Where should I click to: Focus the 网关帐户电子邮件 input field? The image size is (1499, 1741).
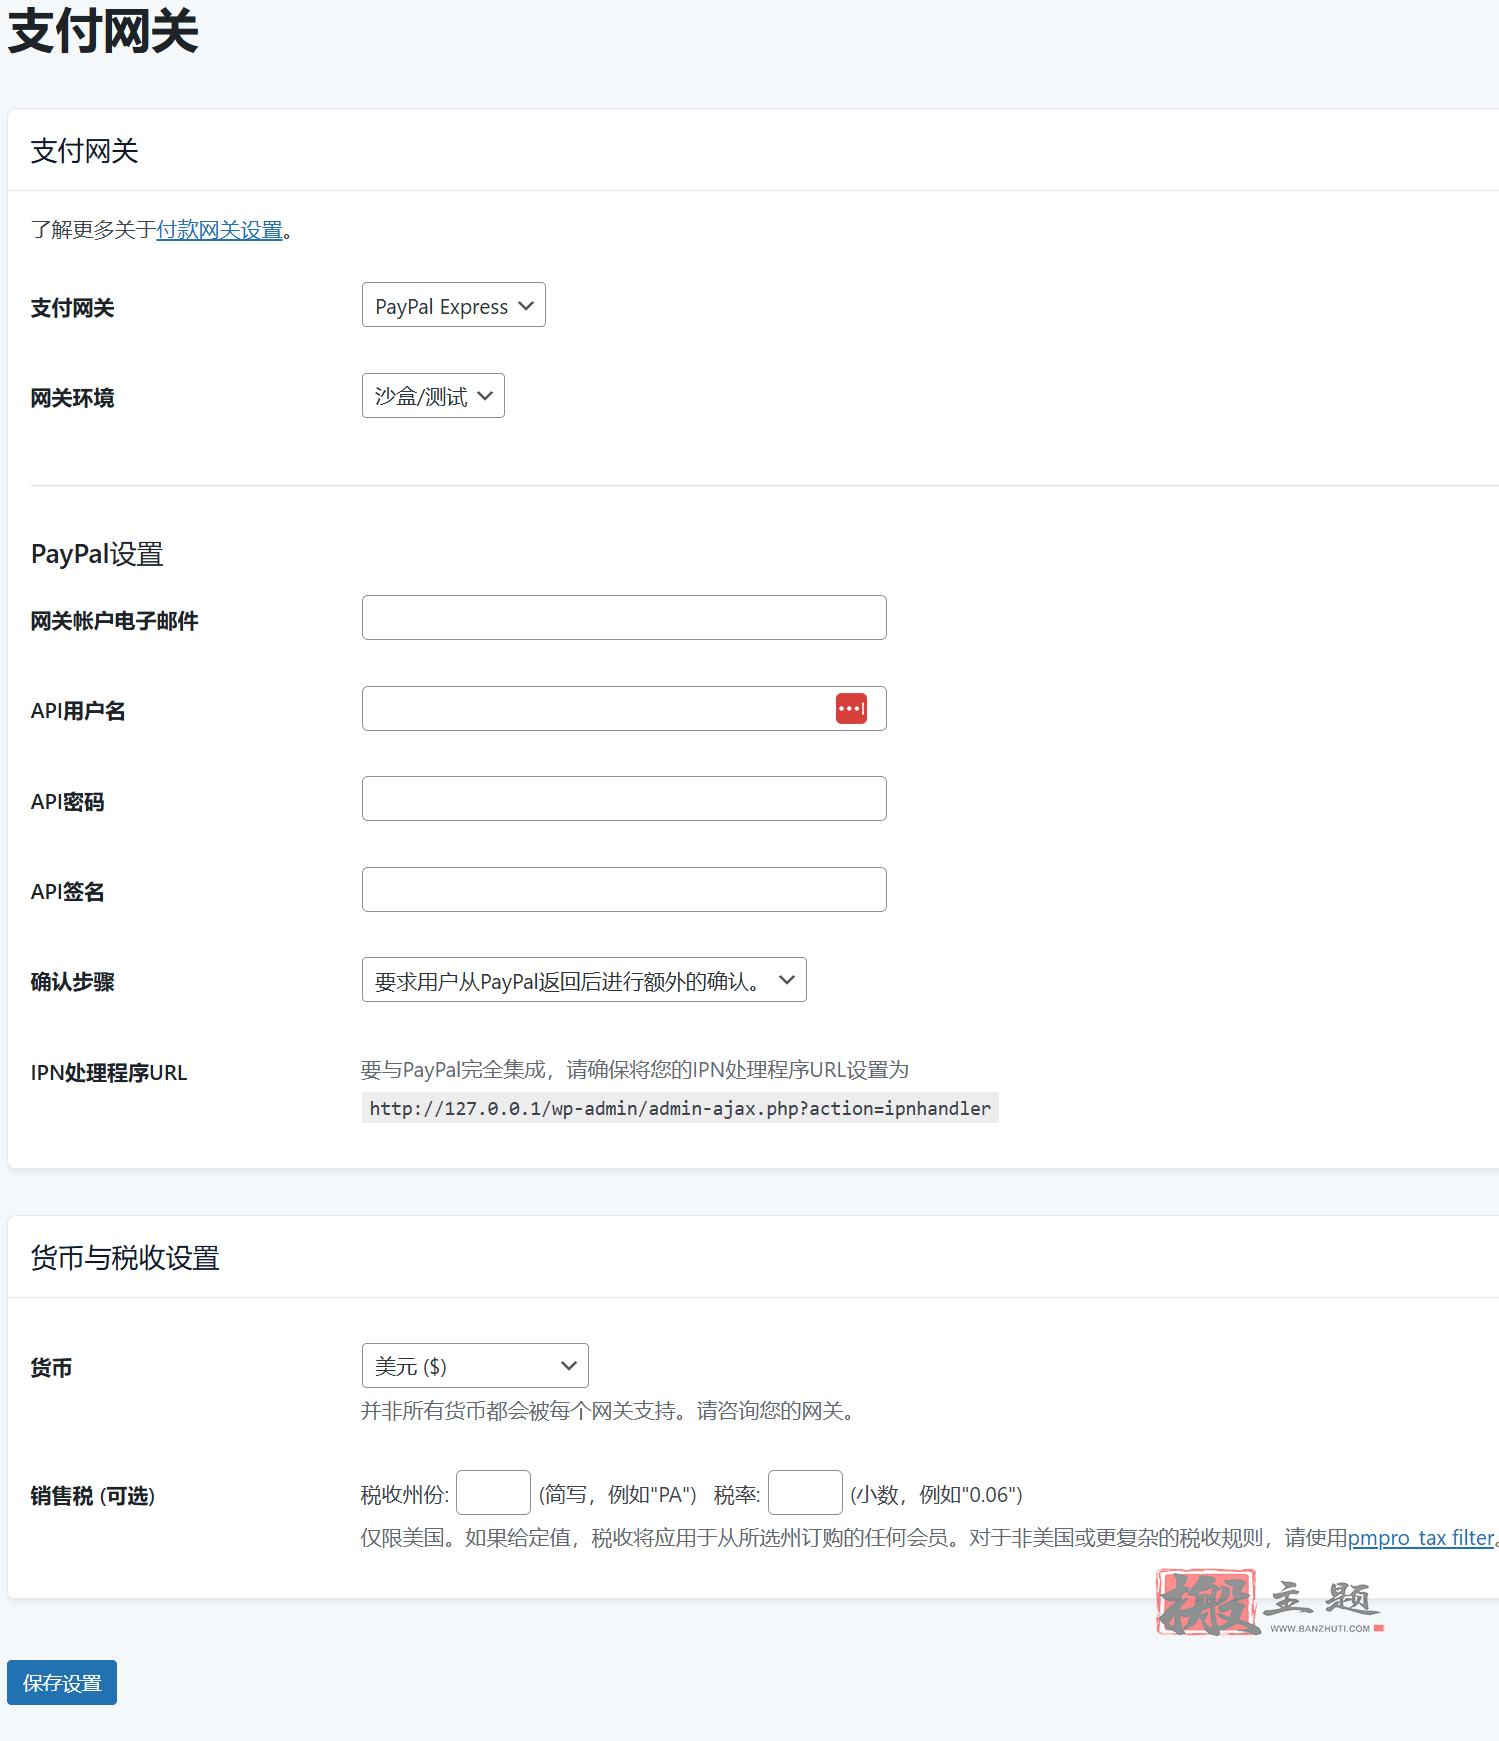point(624,618)
